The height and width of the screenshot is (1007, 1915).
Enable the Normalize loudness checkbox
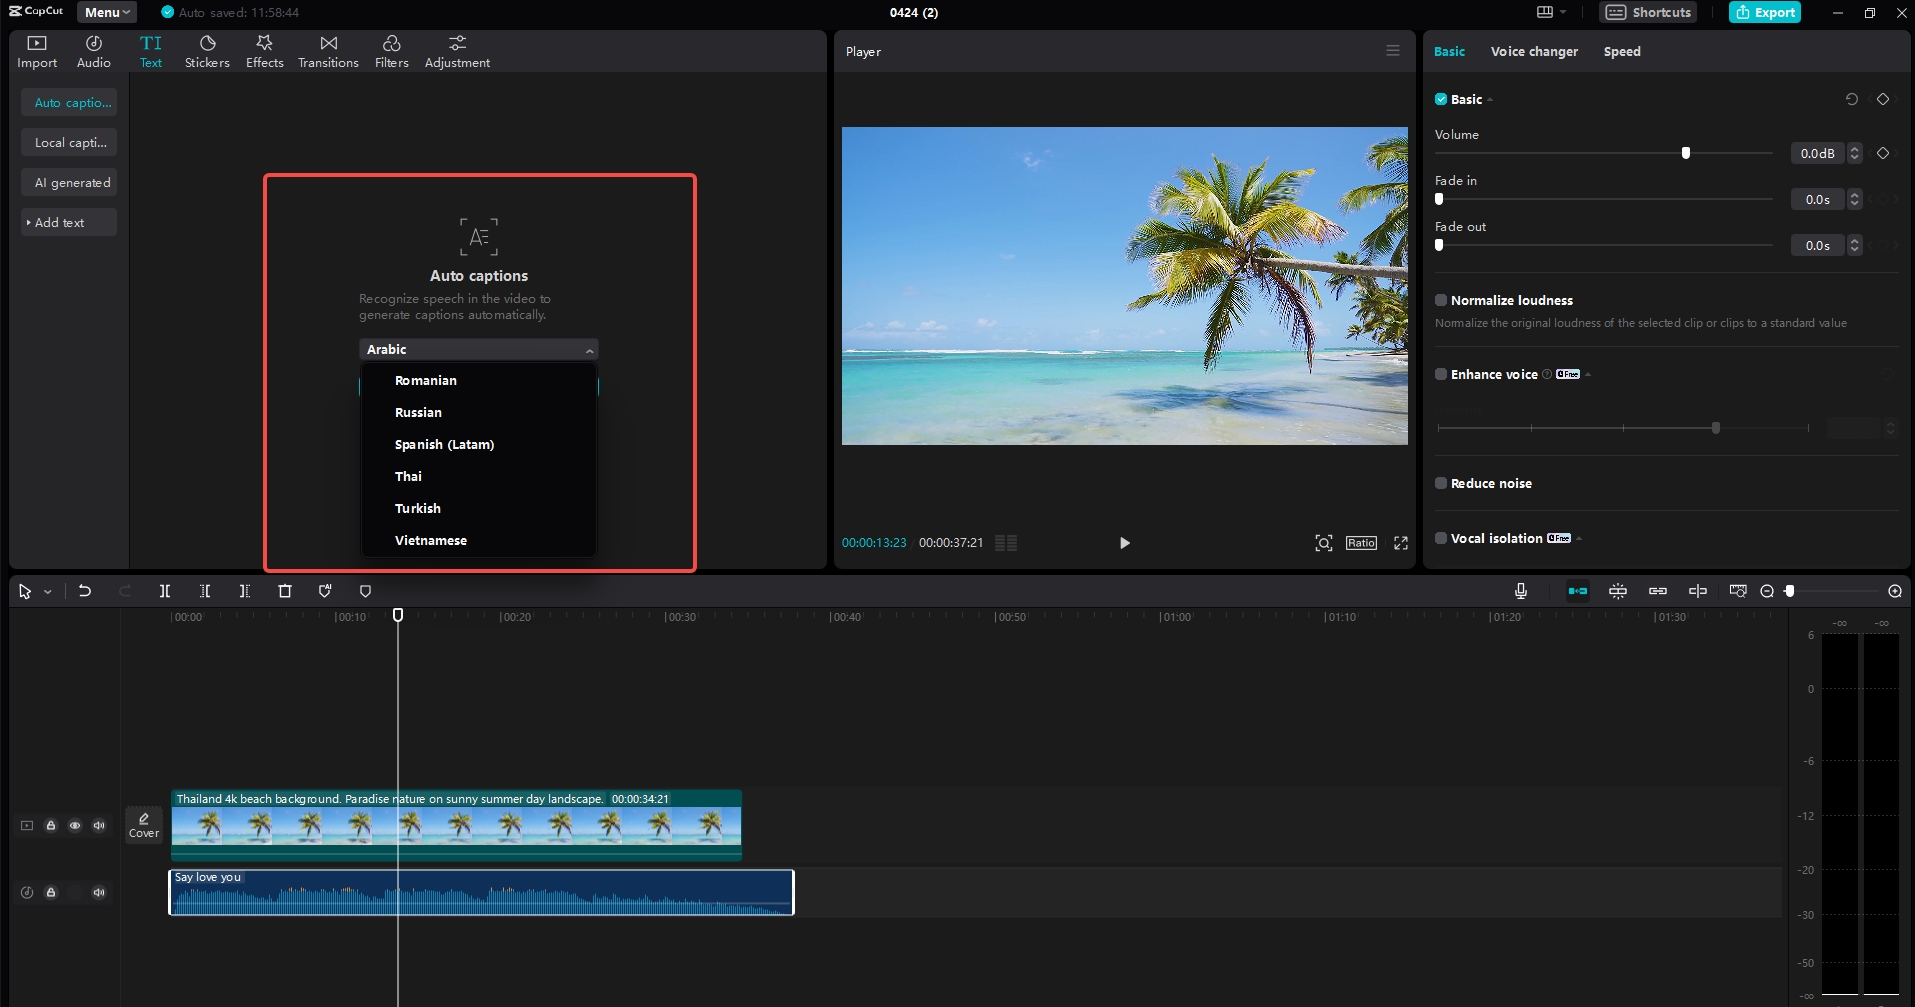pos(1441,300)
